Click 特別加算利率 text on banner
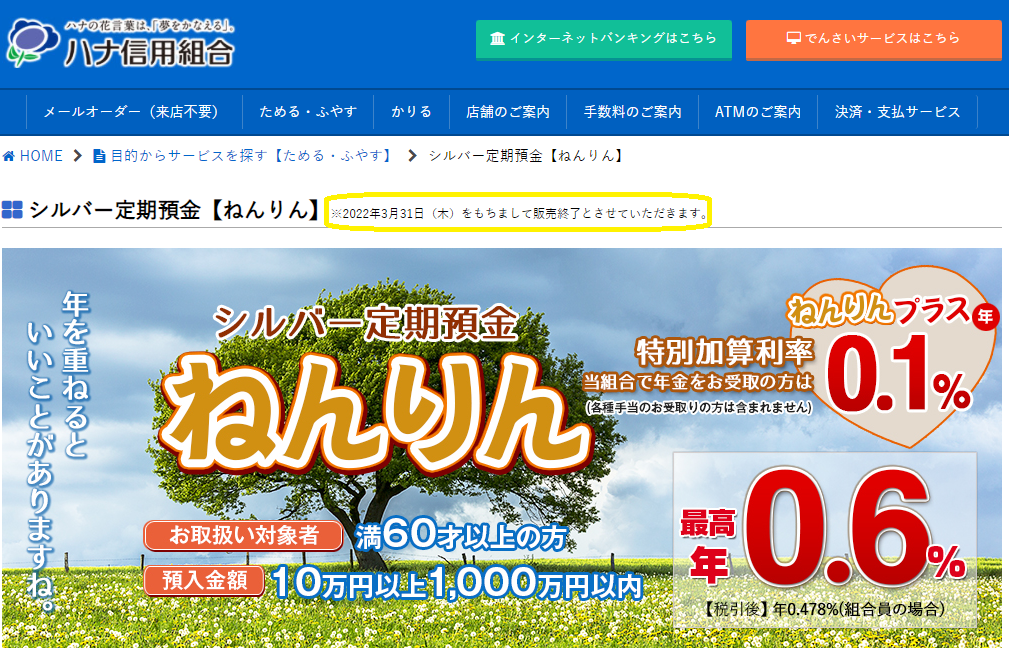 [725, 351]
